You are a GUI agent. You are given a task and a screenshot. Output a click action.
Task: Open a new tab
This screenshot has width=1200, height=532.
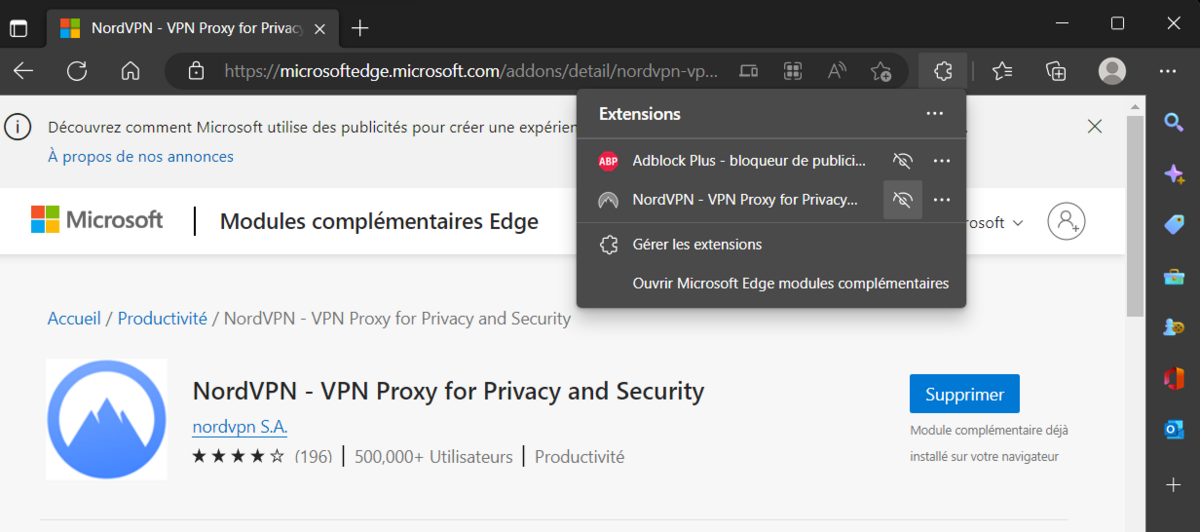(x=360, y=27)
